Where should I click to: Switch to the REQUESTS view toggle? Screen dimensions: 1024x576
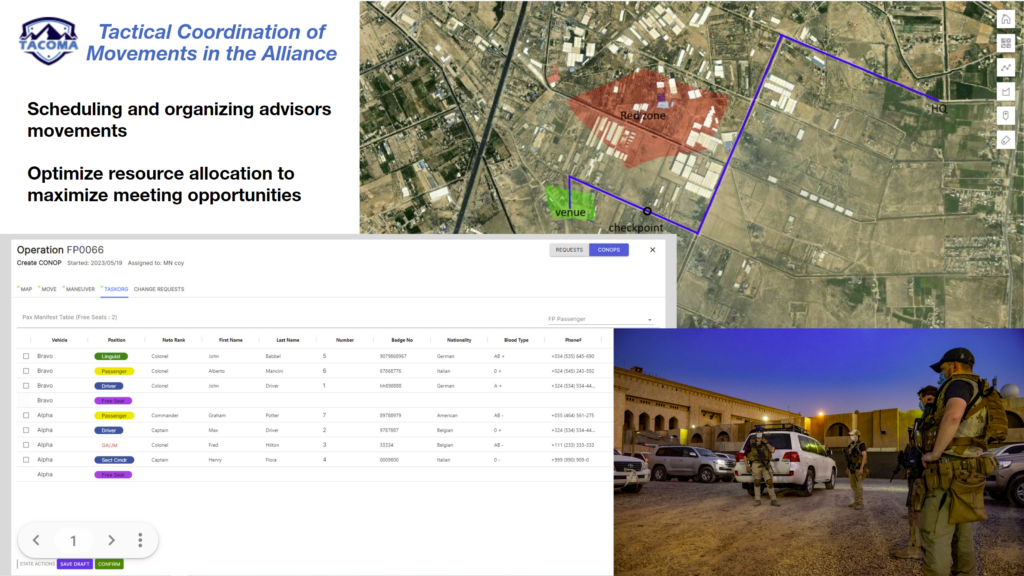click(x=569, y=250)
